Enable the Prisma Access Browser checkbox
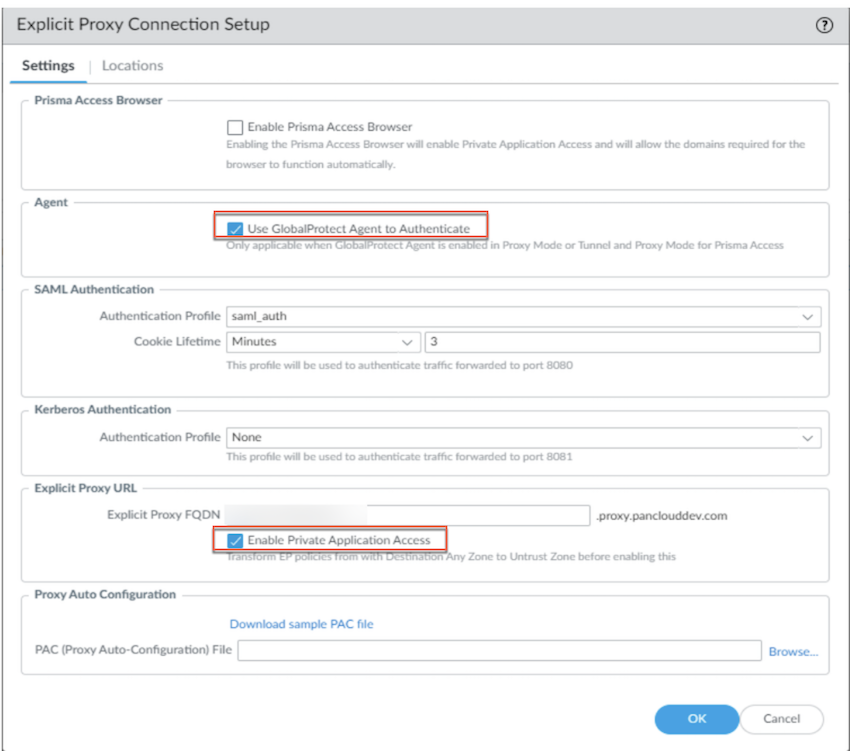 [235, 127]
